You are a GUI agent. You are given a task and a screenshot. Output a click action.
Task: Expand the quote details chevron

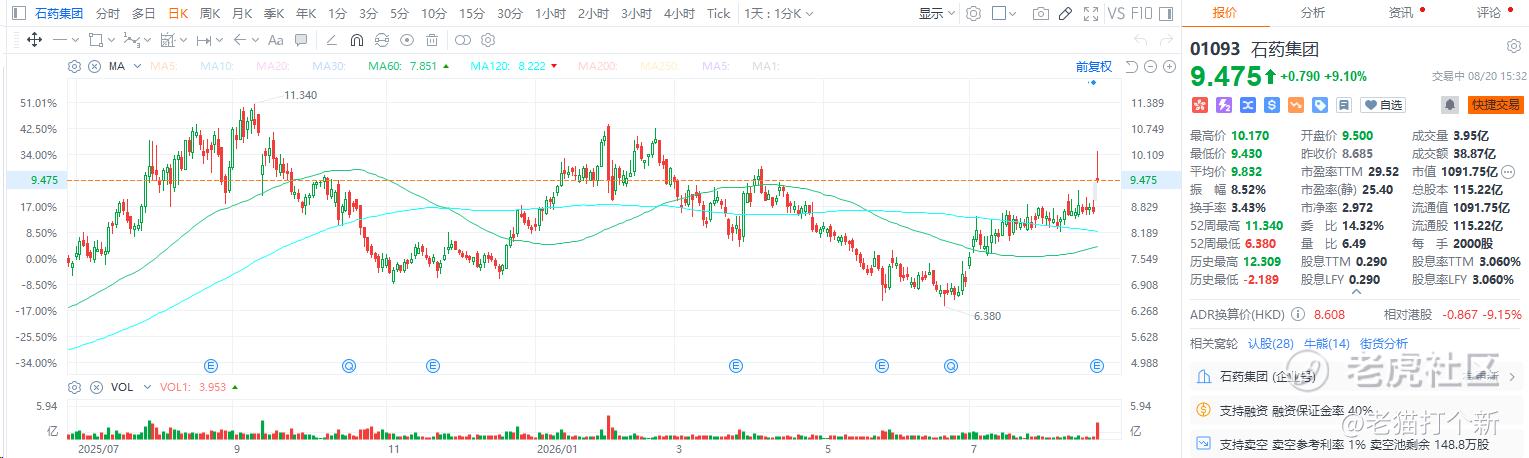tap(1356, 294)
